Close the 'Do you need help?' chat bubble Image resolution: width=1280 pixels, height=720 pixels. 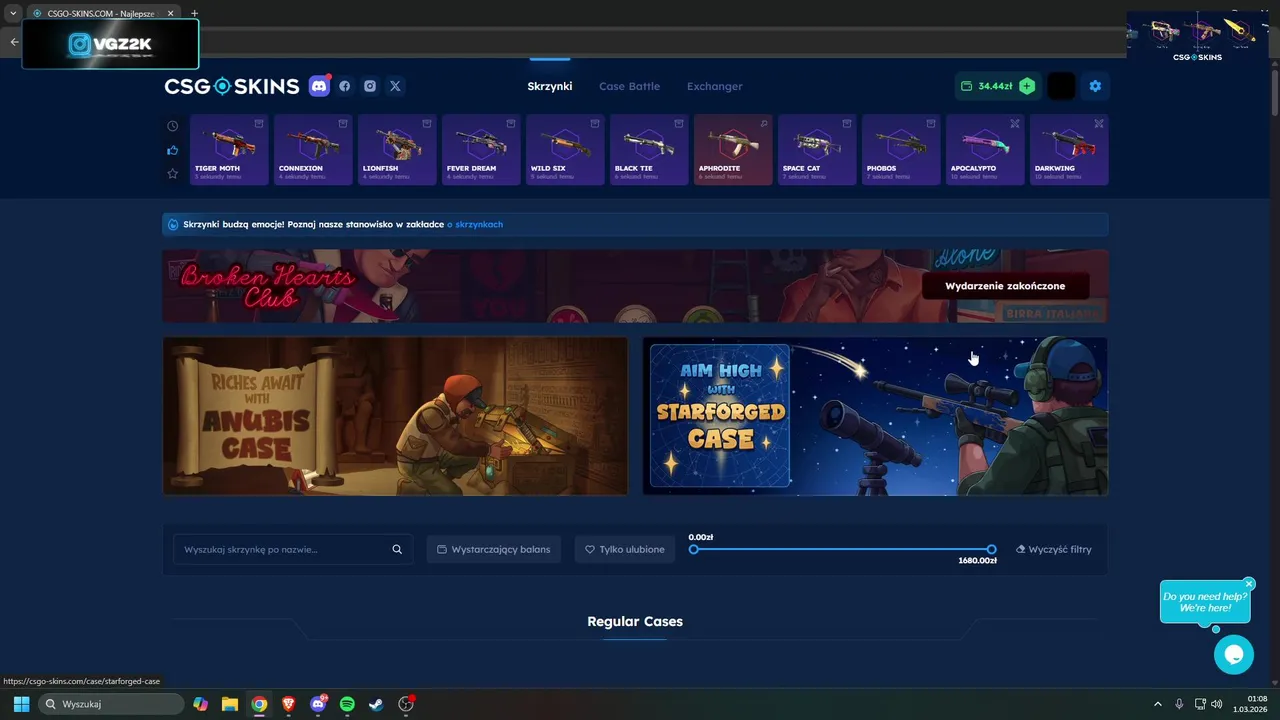tap(1249, 583)
